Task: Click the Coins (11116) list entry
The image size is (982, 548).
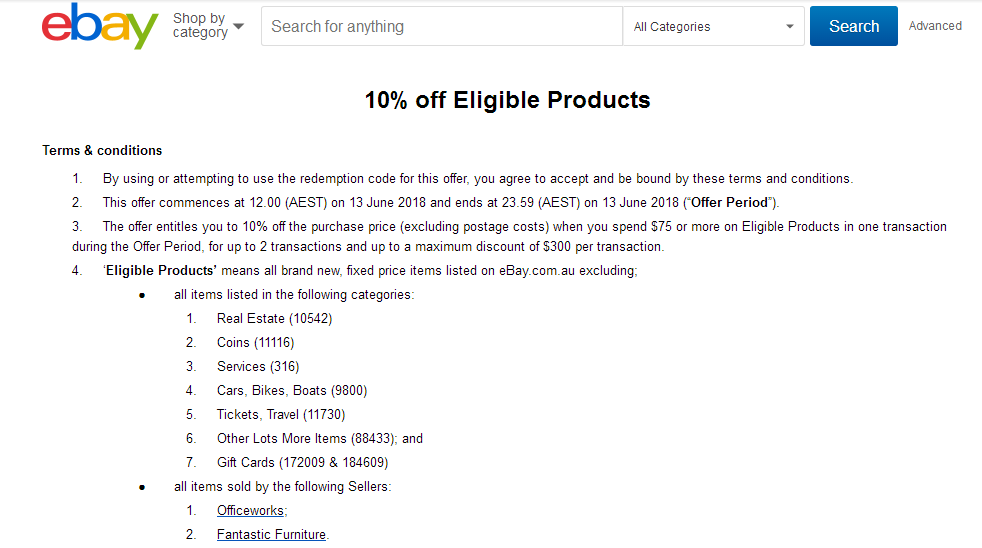Action: pyautogui.click(x=256, y=343)
